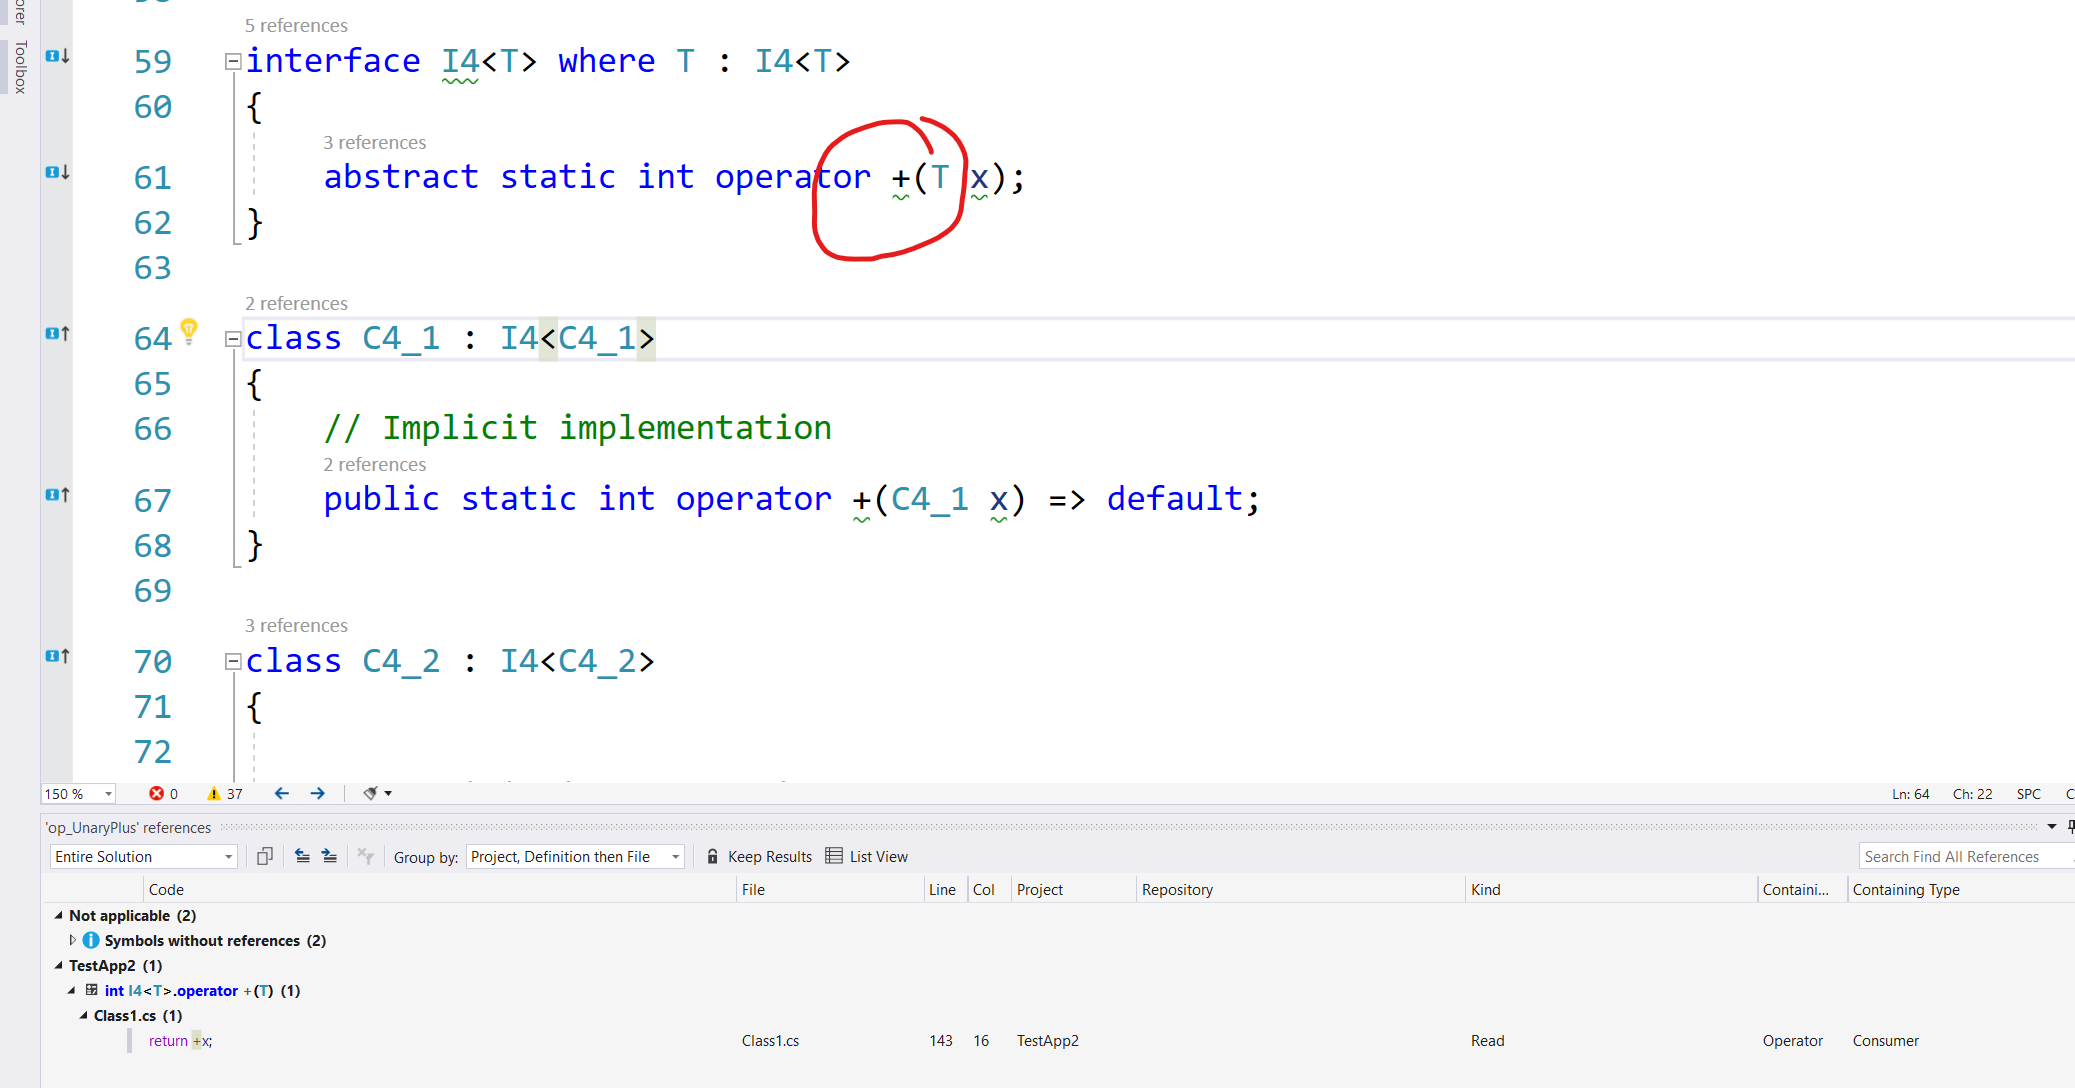Open the return +x reference result
2075x1088 pixels.
181,1041
